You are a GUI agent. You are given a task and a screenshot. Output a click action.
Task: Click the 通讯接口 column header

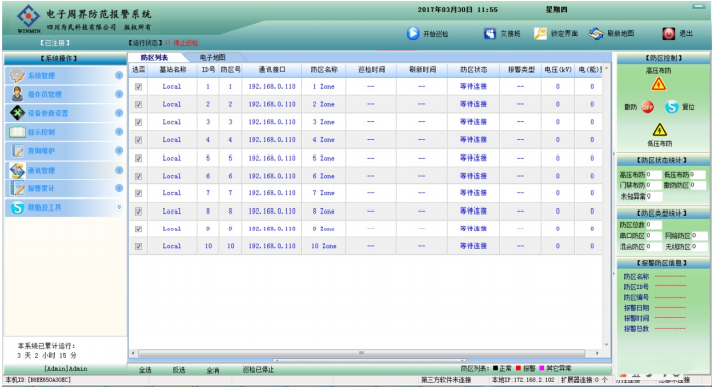click(x=272, y=70)
